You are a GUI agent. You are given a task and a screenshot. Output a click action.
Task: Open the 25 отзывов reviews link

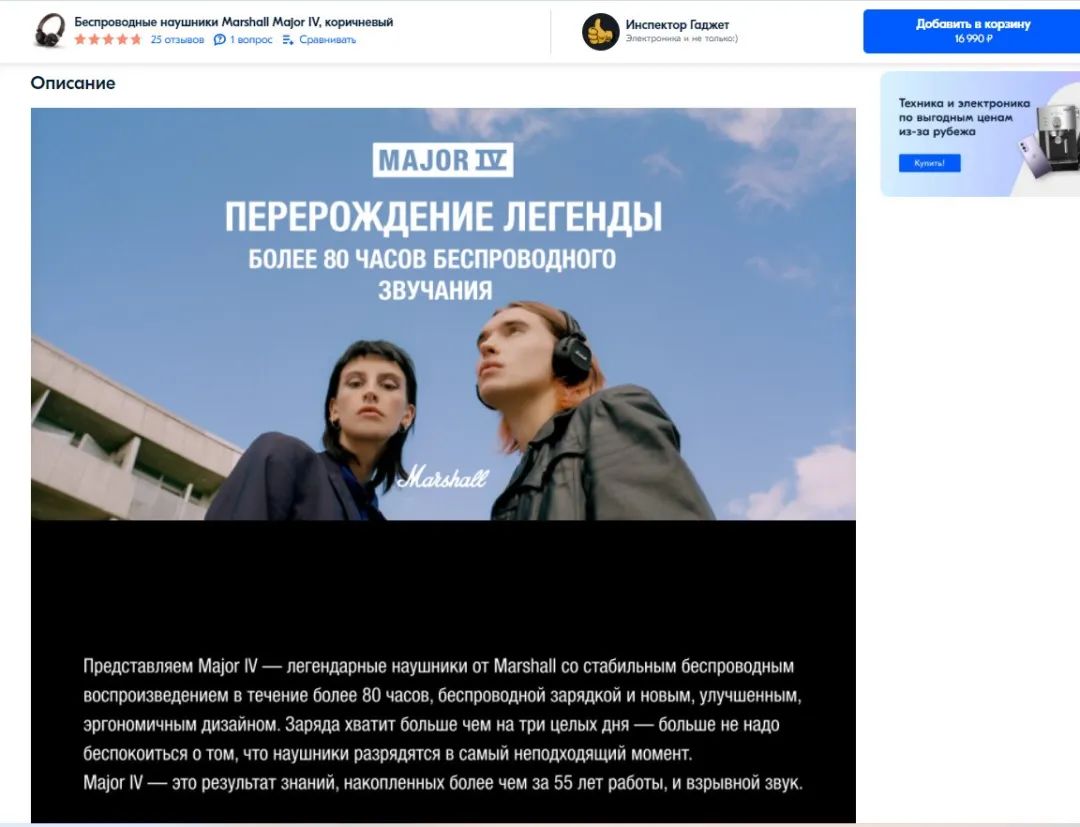(x=177, y=40)
